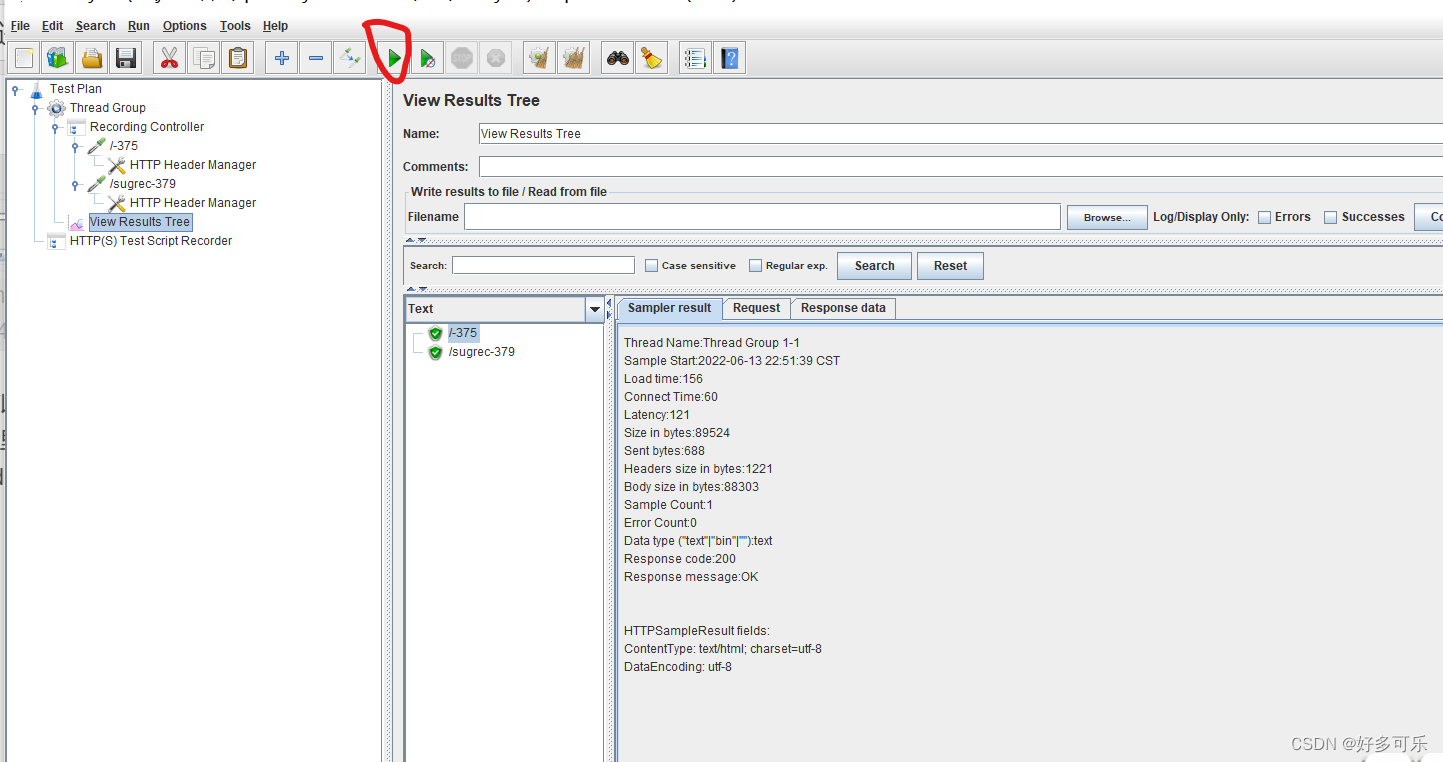Reset search with the yellow brush icon
1443x762 pixels.
pos(652,58)
